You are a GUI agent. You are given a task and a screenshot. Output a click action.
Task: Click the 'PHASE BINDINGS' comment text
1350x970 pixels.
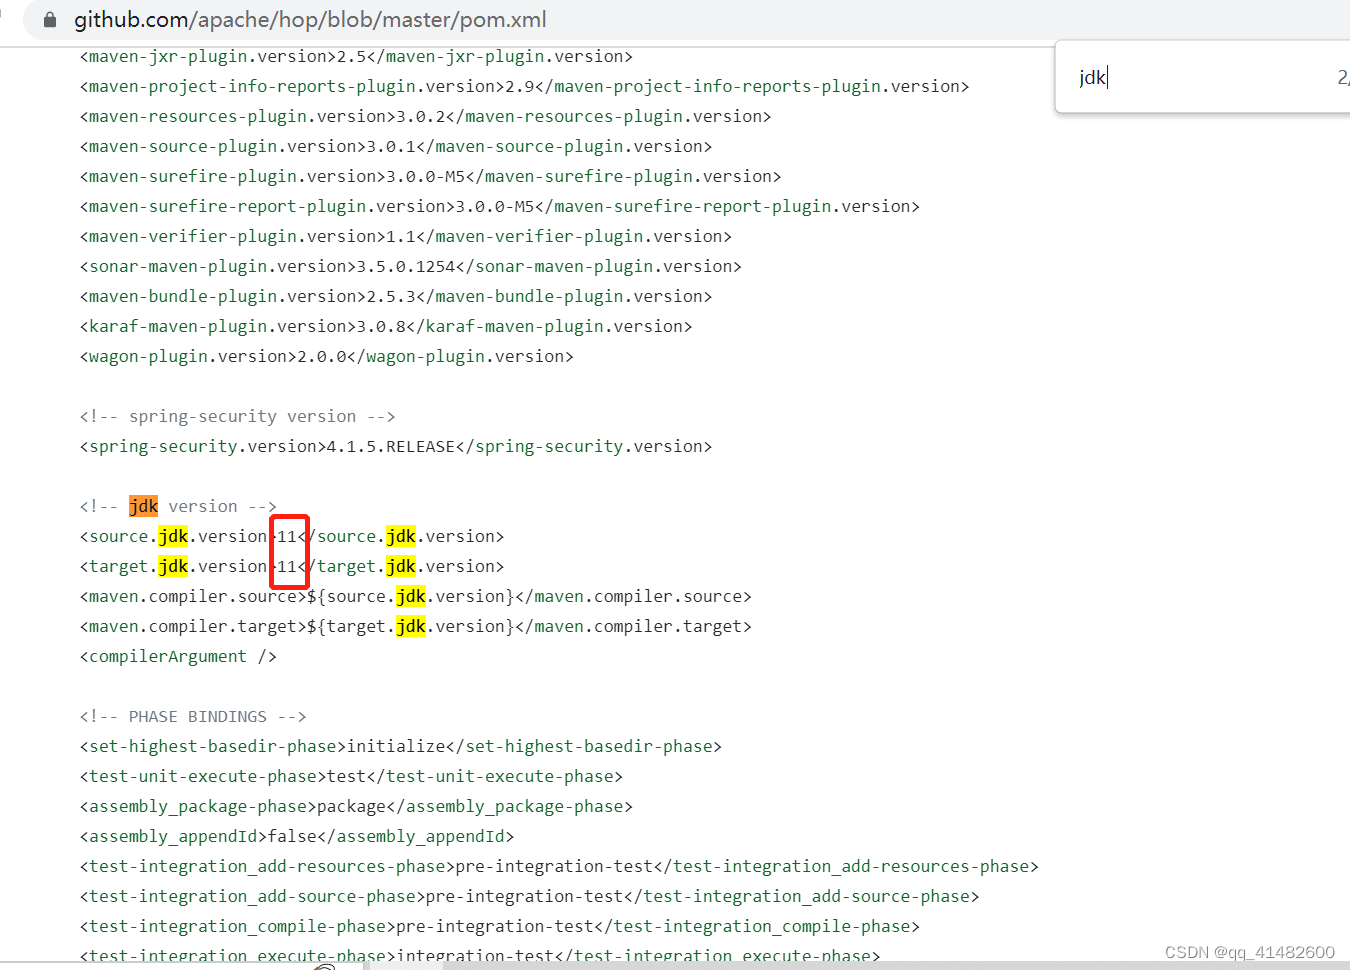197,716
